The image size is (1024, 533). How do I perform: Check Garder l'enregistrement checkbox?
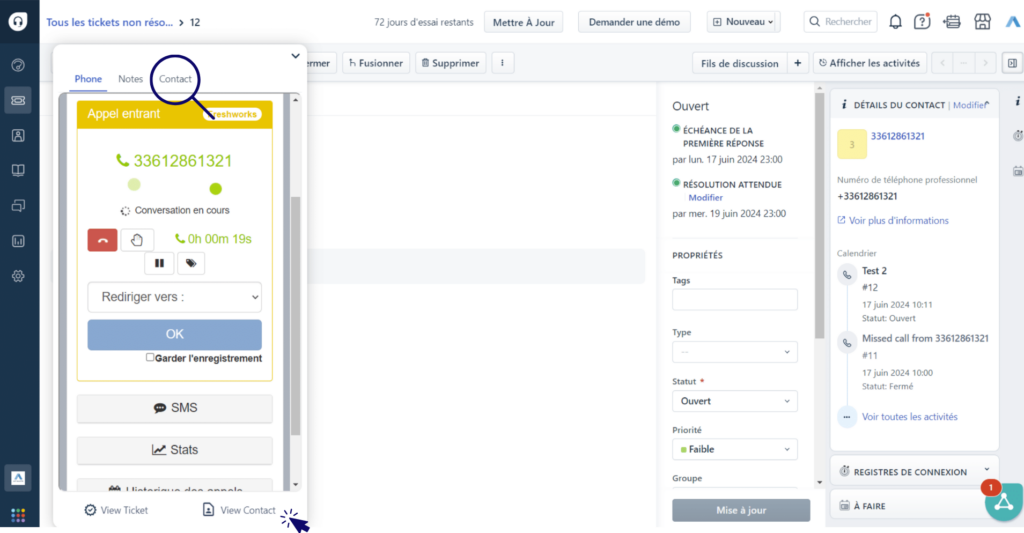pyautogui.click(x=150, y=357)
